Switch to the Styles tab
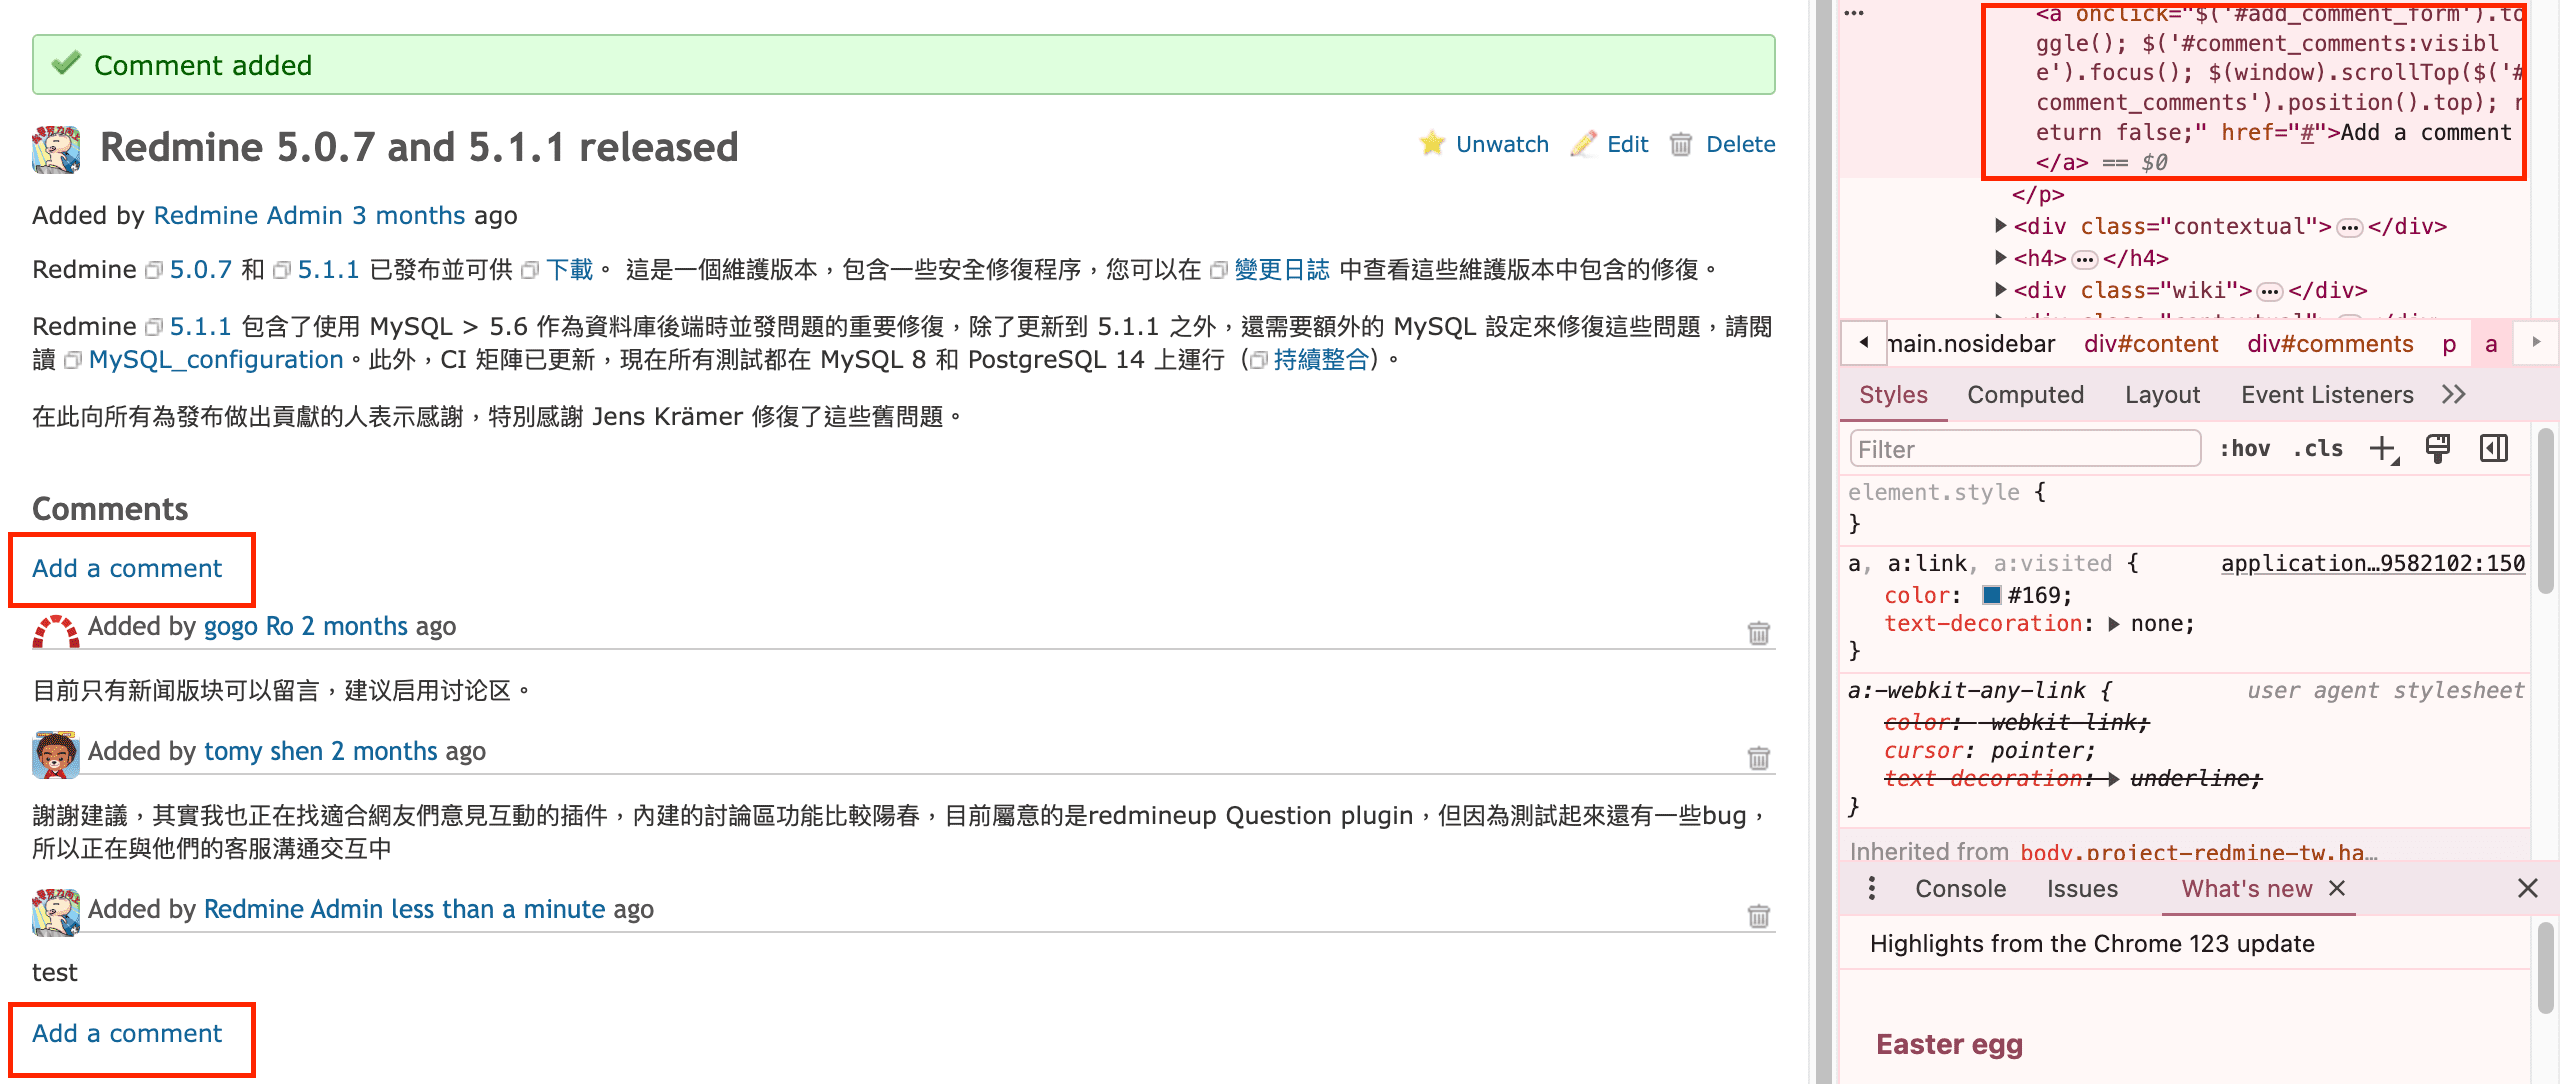 coord(1893,395)
